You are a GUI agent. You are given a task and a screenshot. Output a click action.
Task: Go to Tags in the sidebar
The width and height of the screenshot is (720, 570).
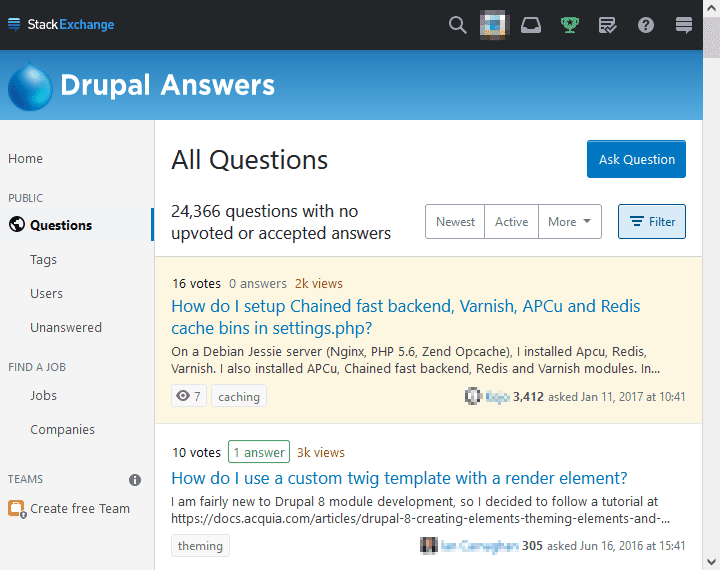[x=43, y=260]
